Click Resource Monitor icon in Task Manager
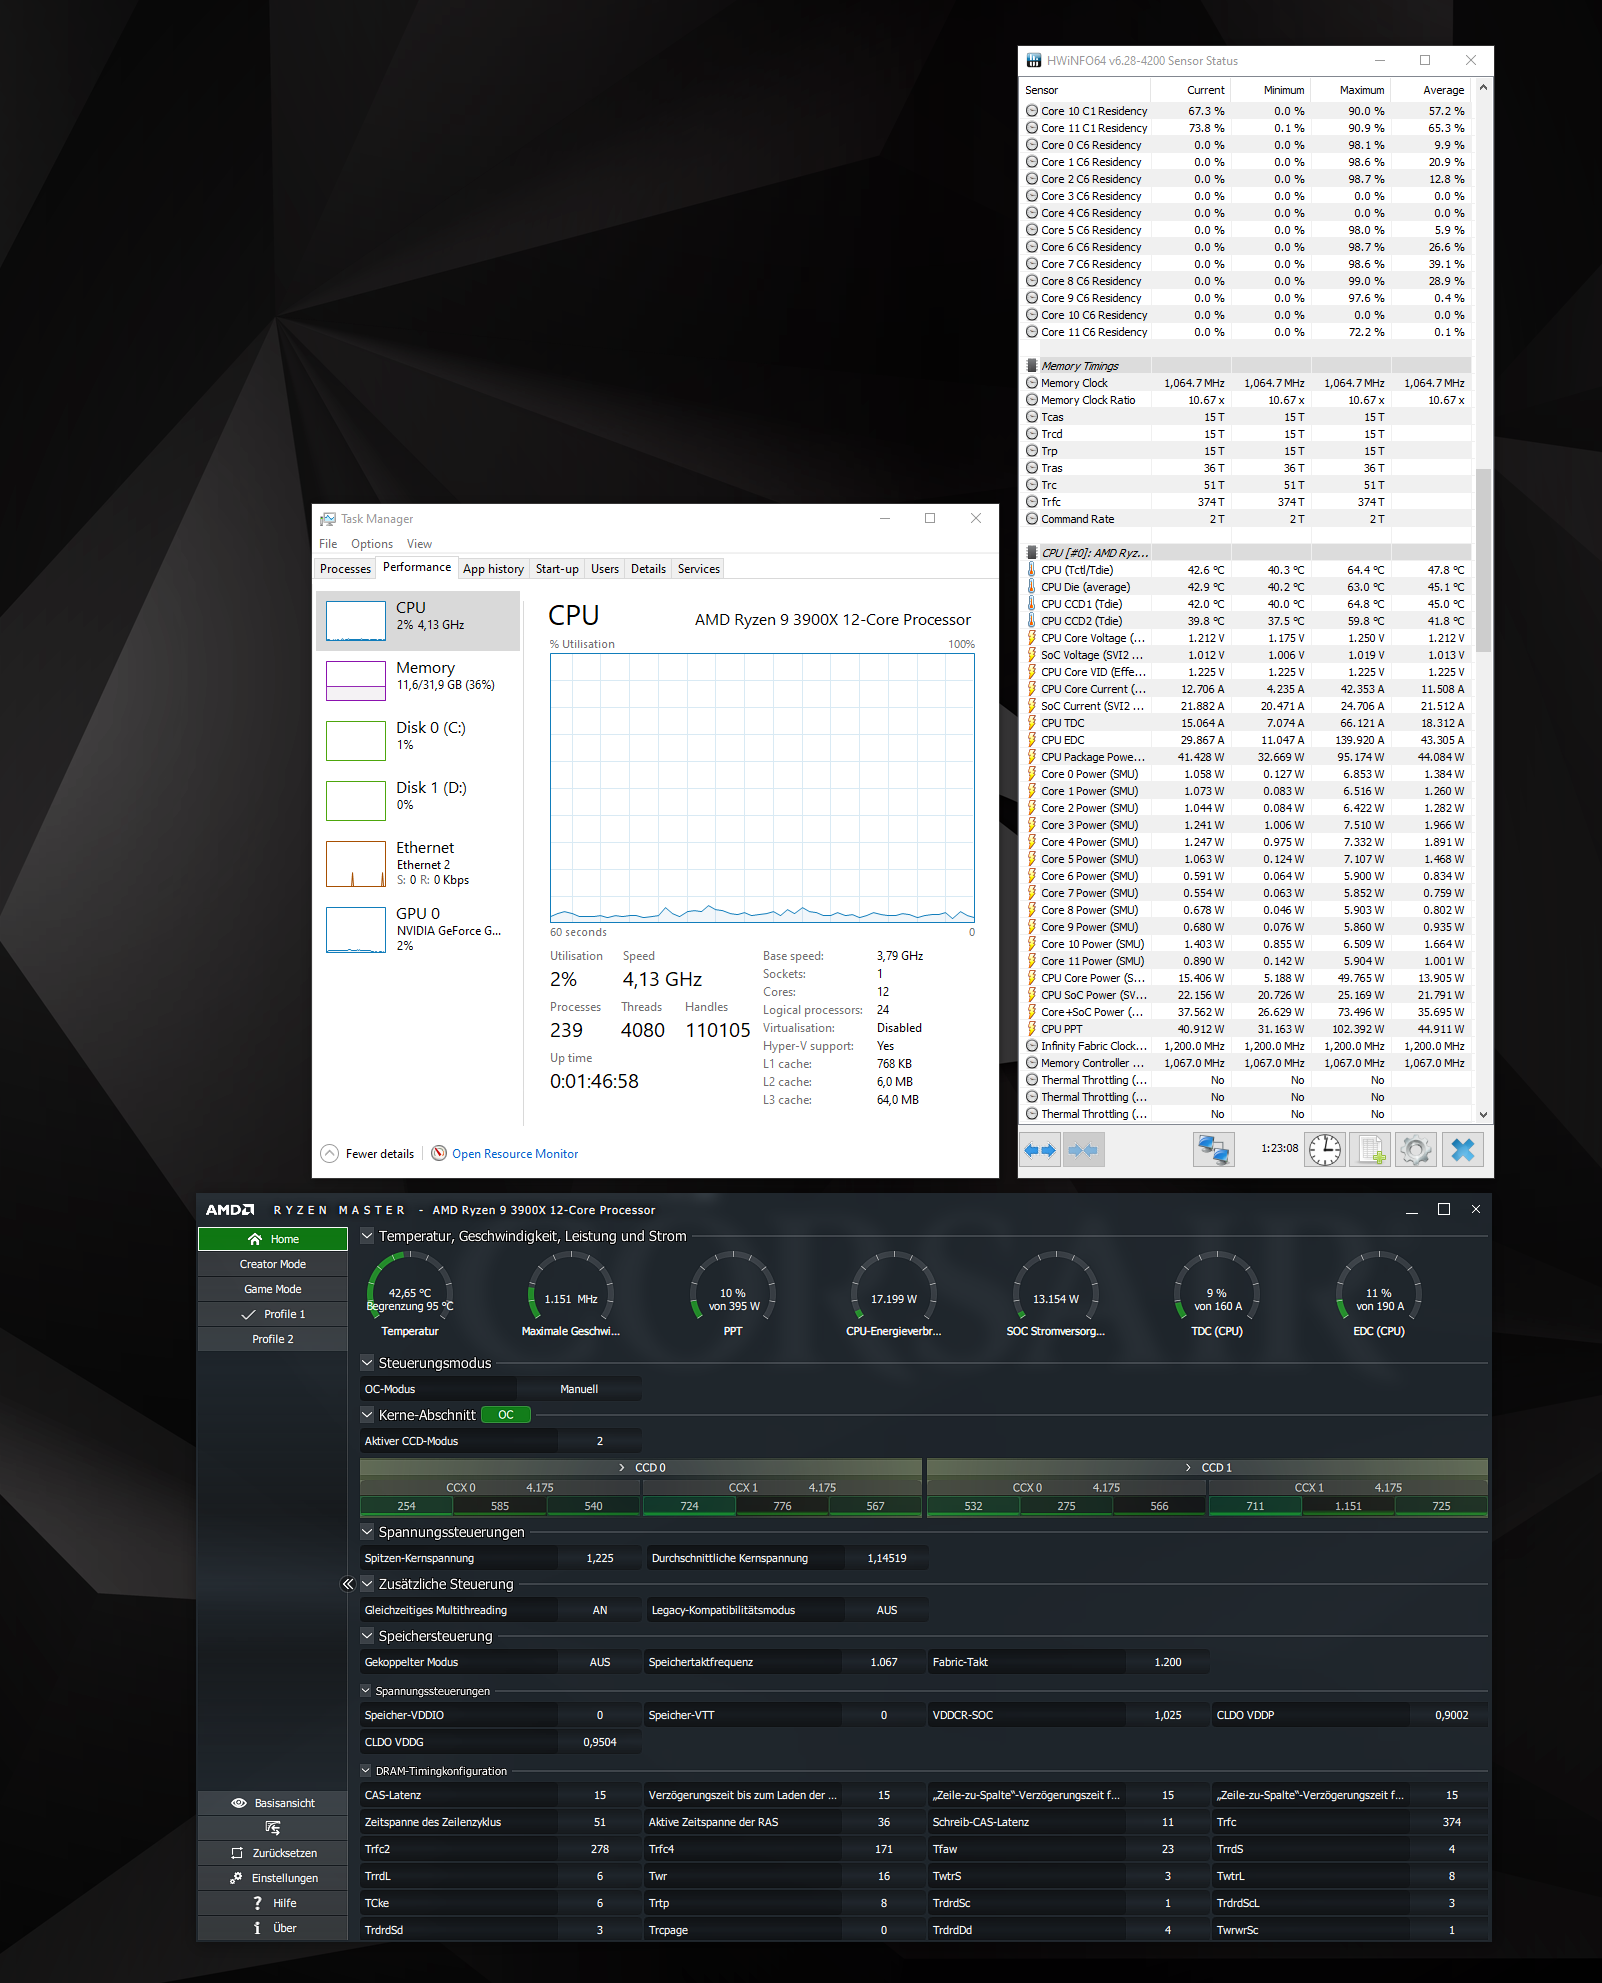1602x1983 pixels. pos(439,1153)
